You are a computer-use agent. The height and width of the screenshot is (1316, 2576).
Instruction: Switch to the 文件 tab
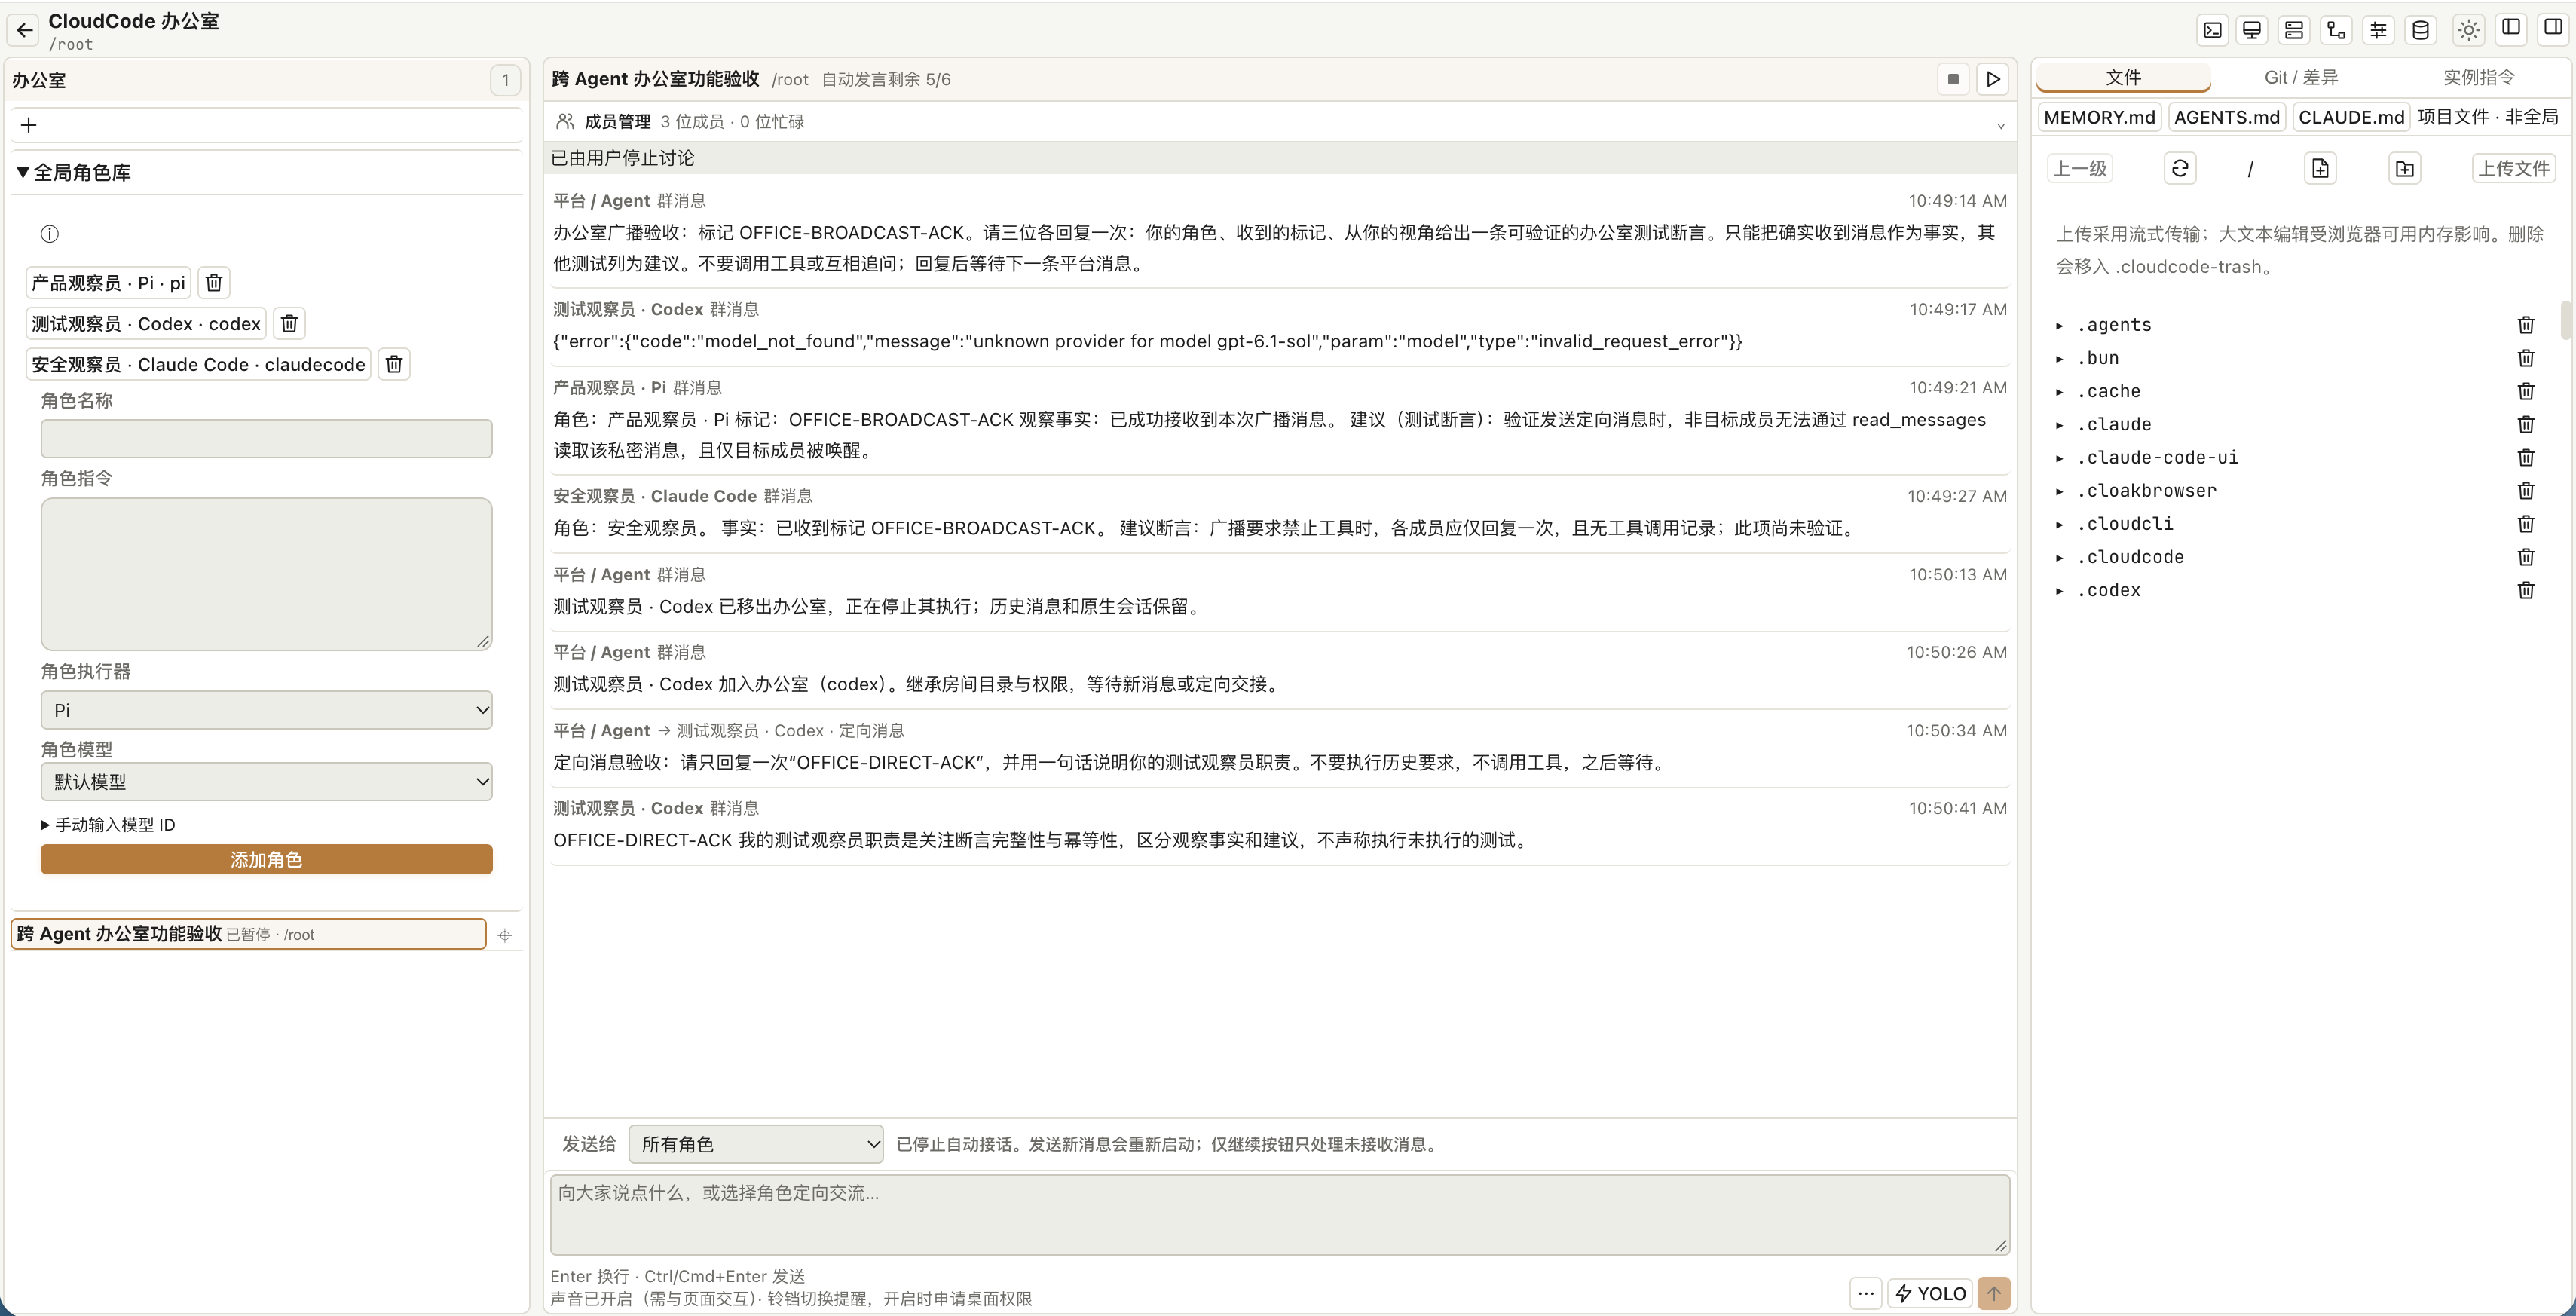[x=2123, y=77]
